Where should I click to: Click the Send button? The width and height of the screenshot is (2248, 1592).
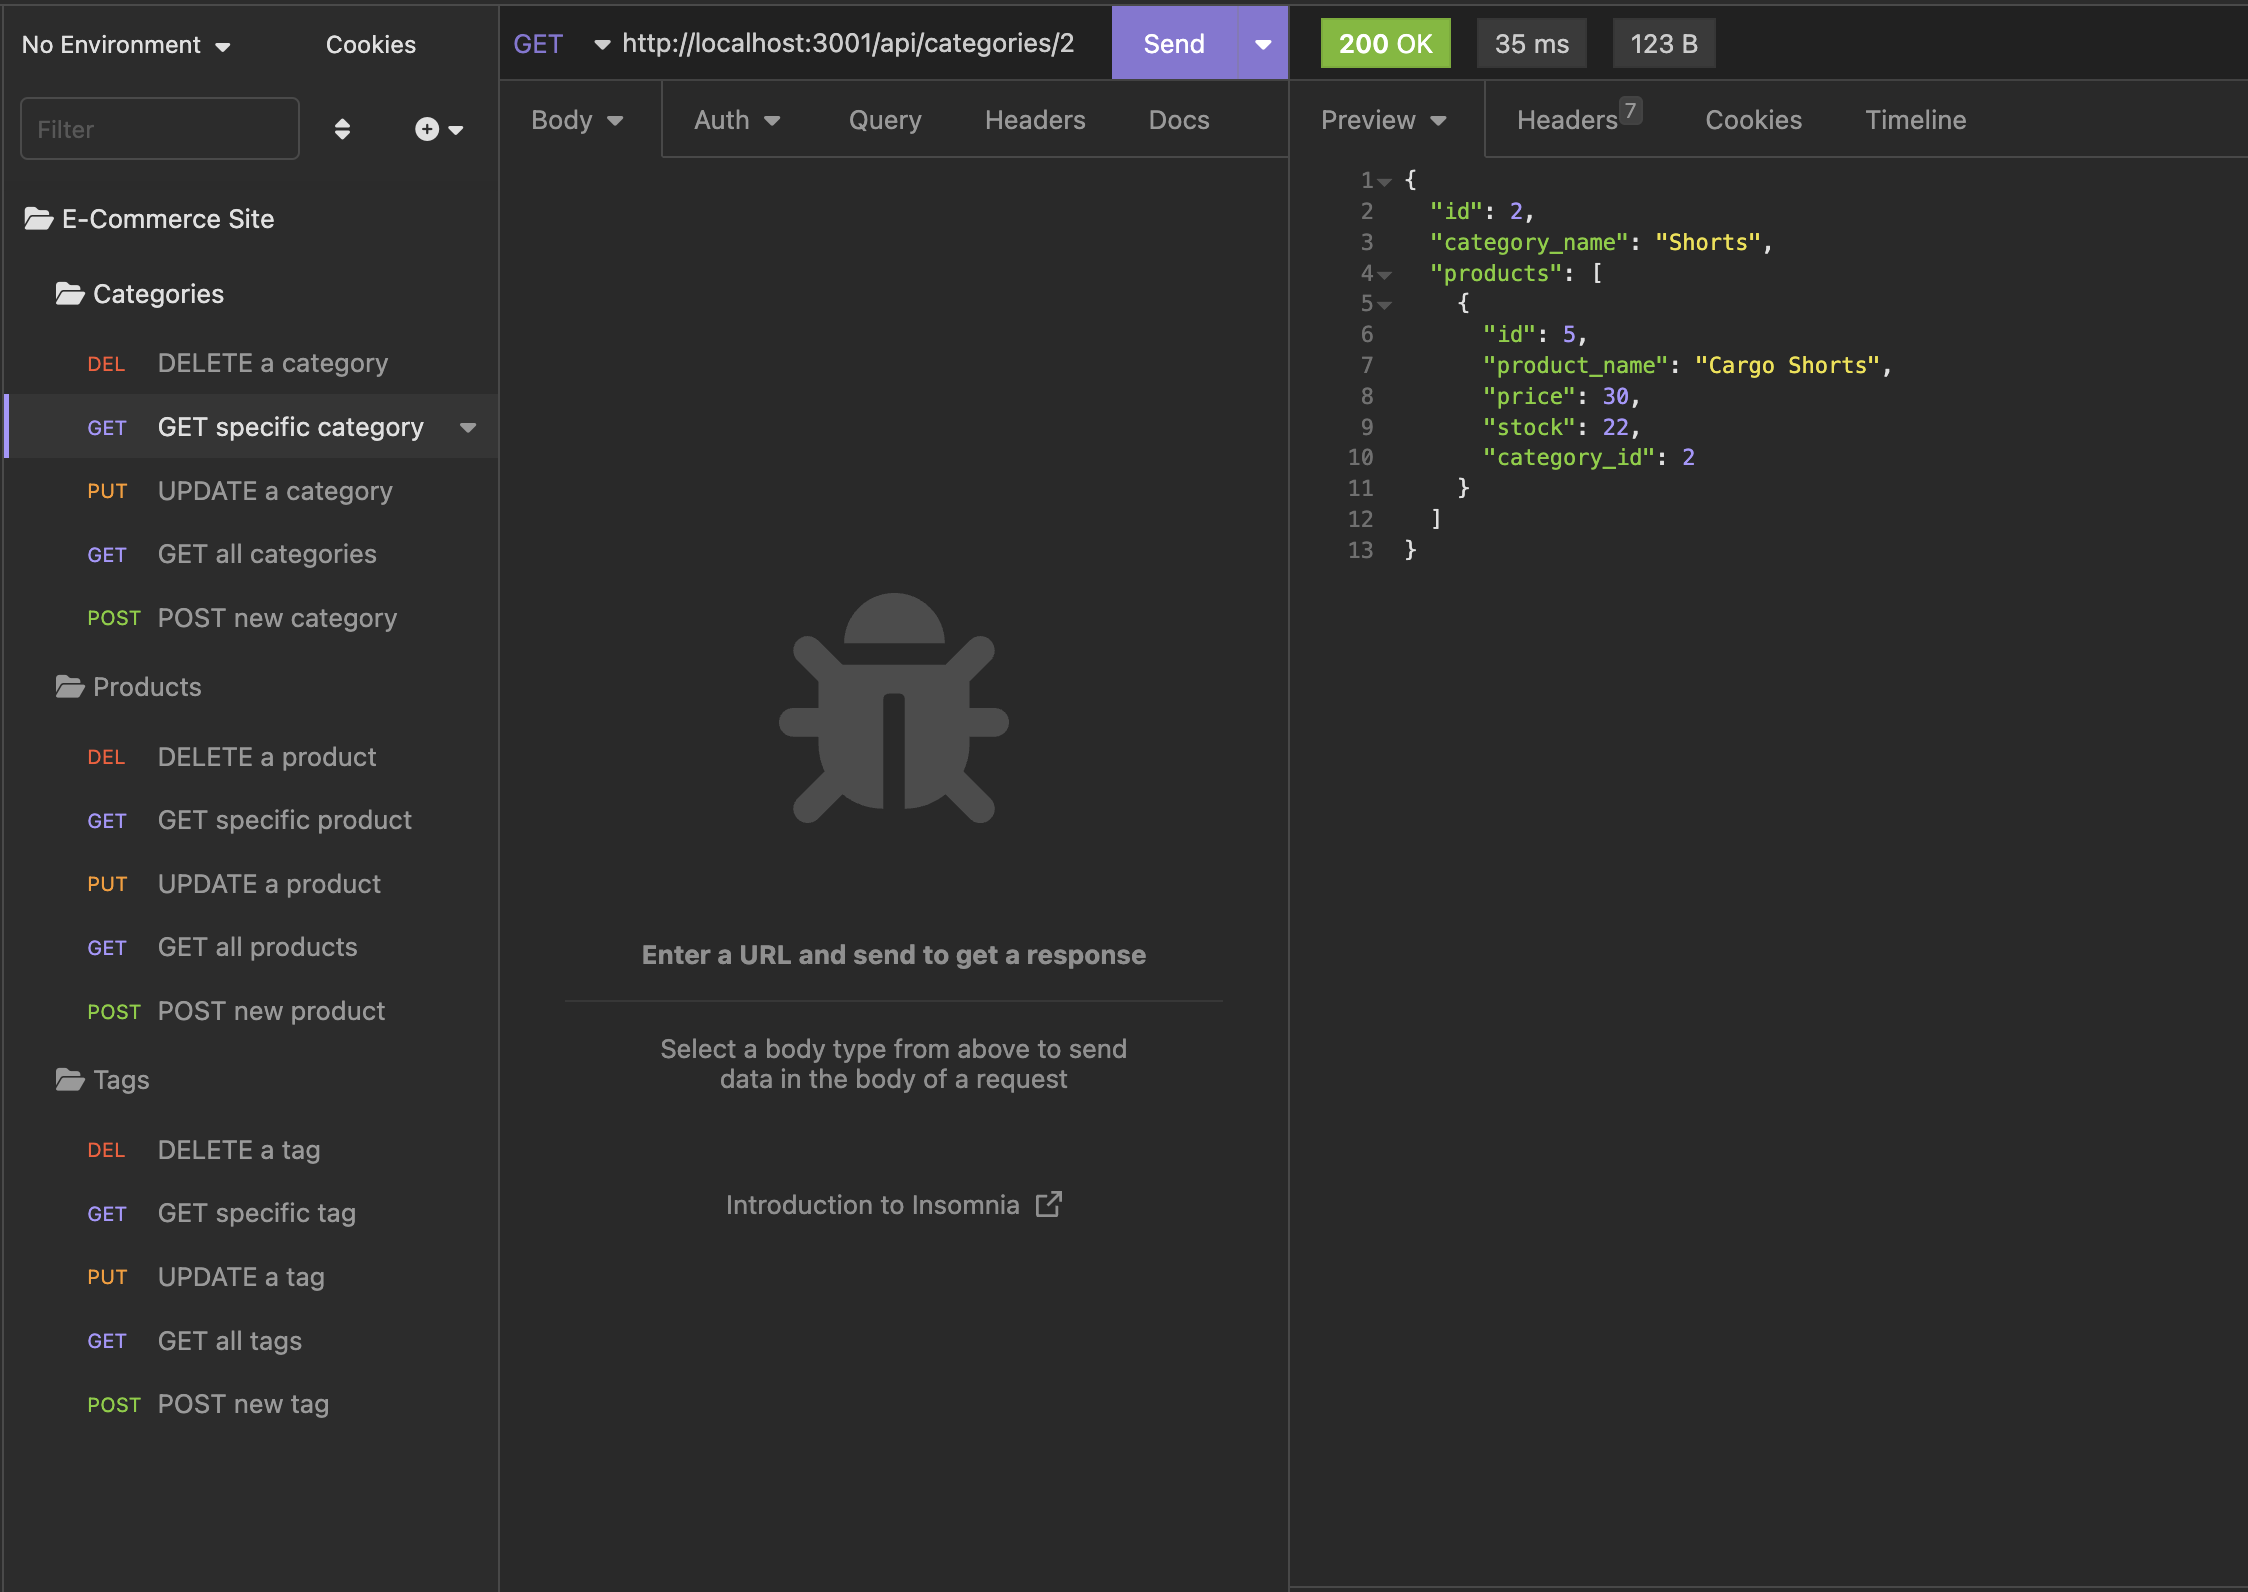(1173, 43)
